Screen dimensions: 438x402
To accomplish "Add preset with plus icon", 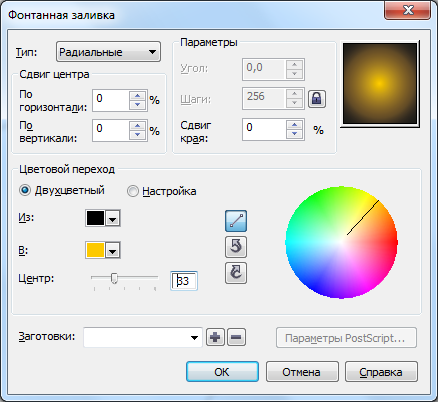I will pos(215,337).
